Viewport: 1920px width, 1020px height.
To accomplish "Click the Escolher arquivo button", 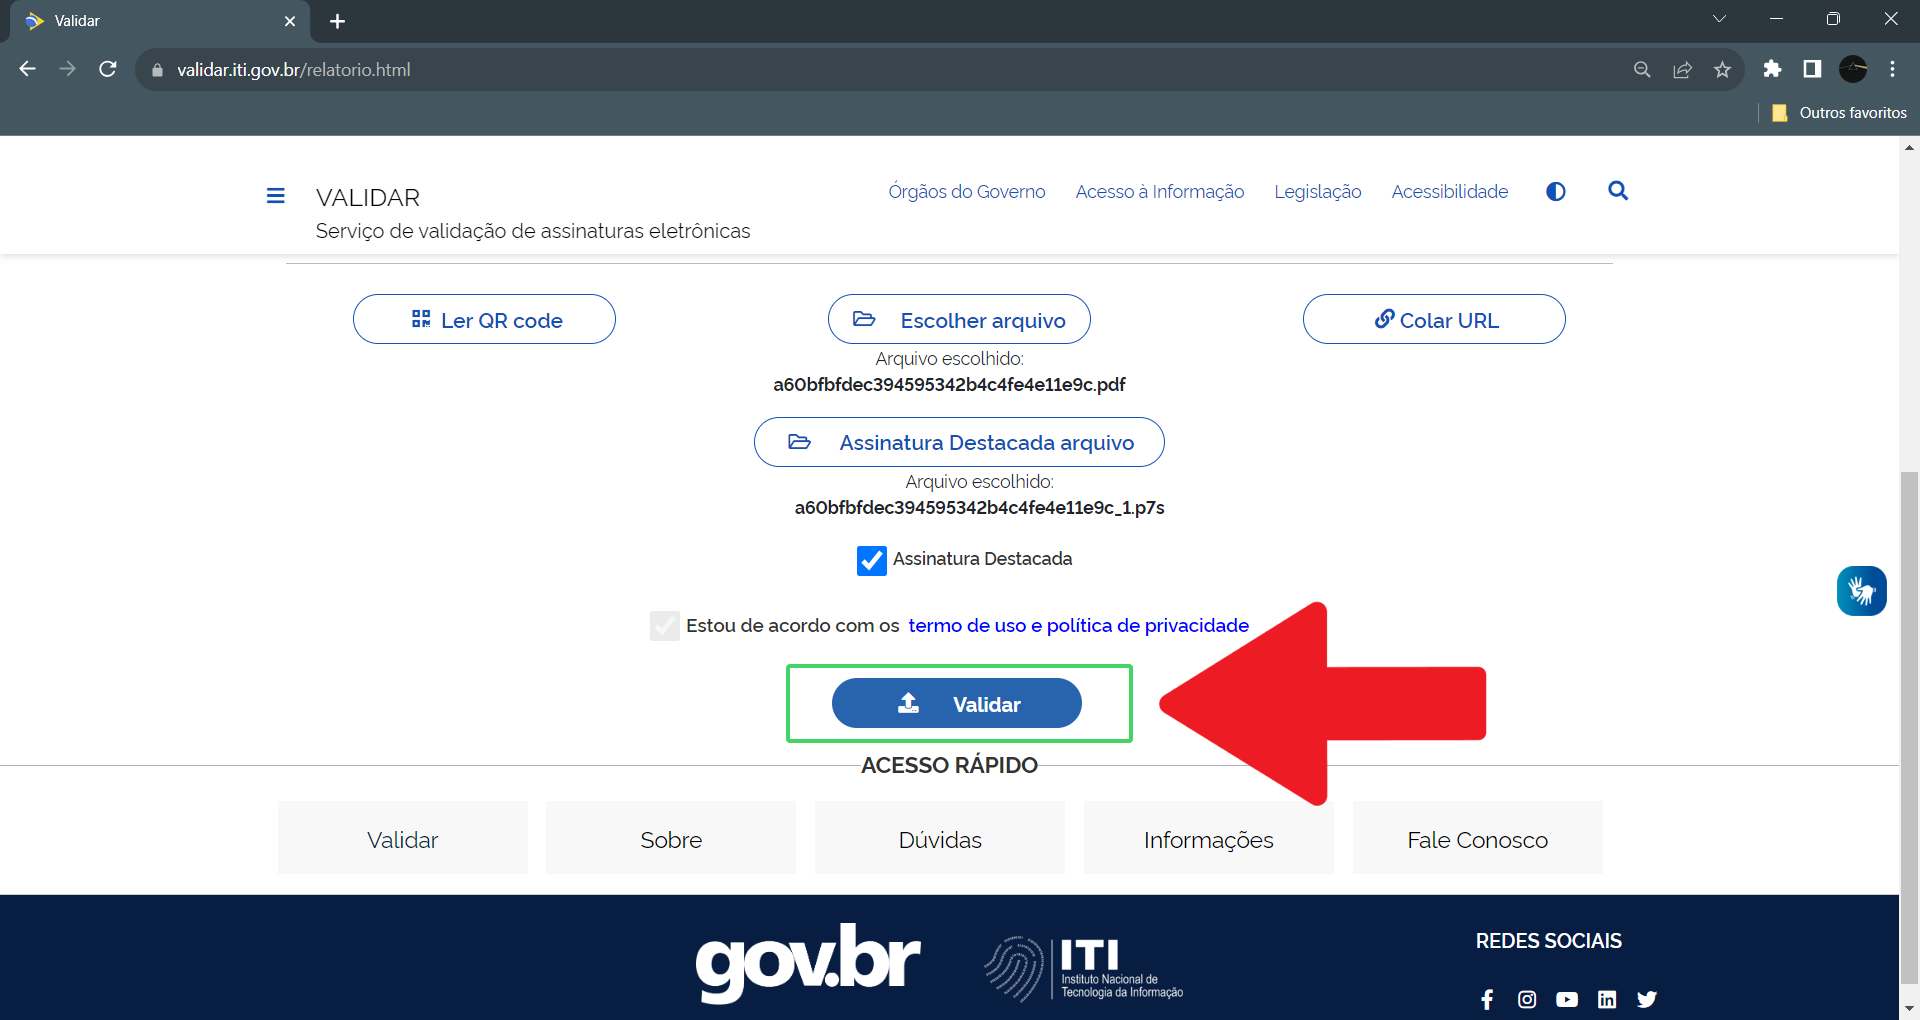I will tap(959, 320).
